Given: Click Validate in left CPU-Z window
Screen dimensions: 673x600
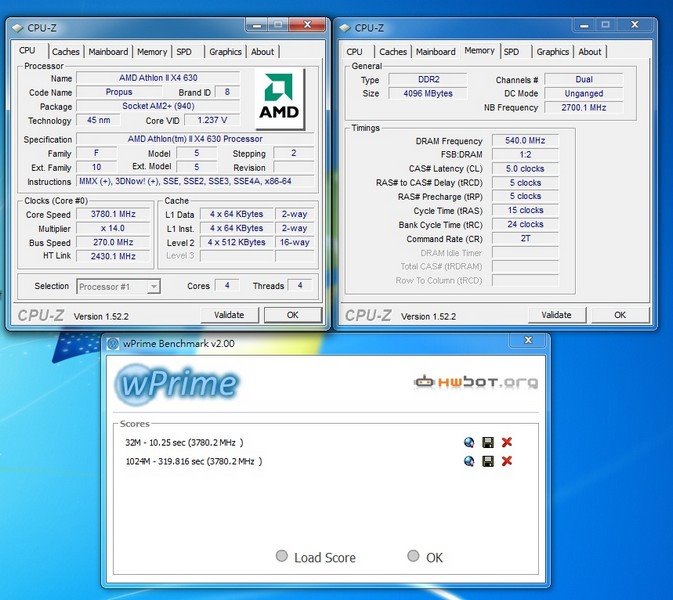Looking at the screenshot, I should [229, 315].
